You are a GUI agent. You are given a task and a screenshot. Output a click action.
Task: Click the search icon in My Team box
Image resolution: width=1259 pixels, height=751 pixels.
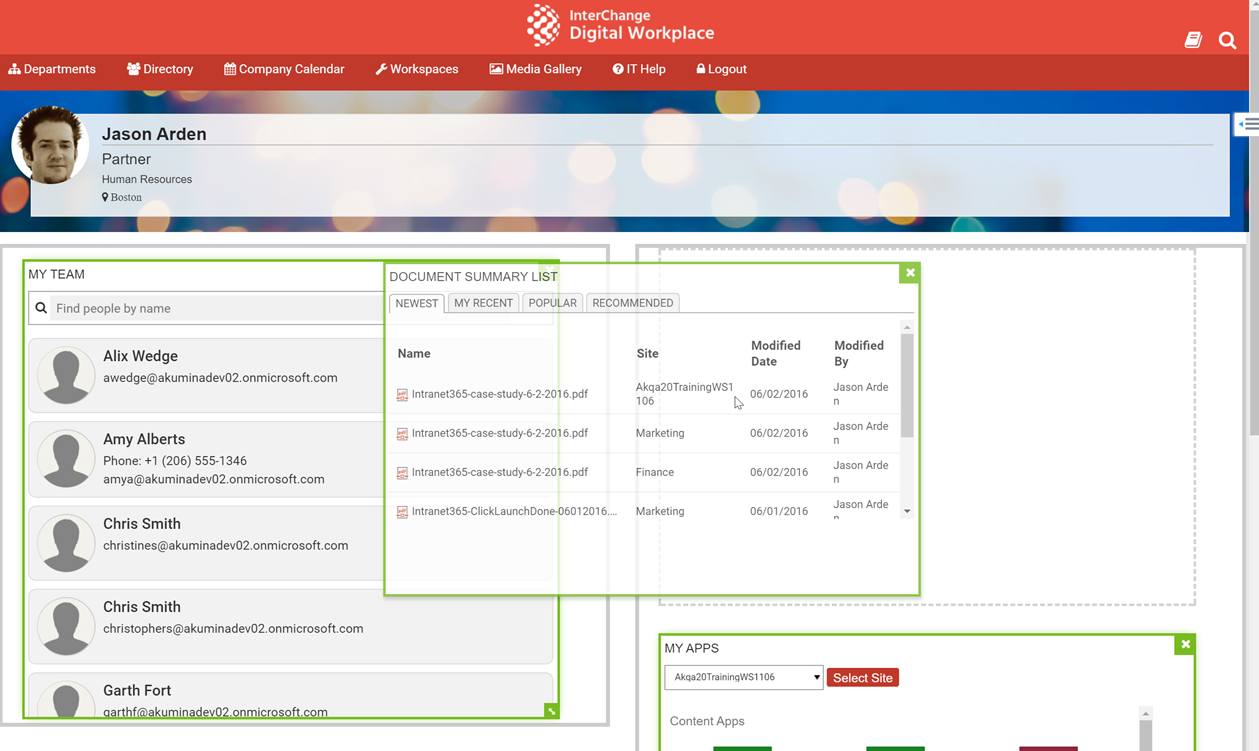click(x=41, y=308)
